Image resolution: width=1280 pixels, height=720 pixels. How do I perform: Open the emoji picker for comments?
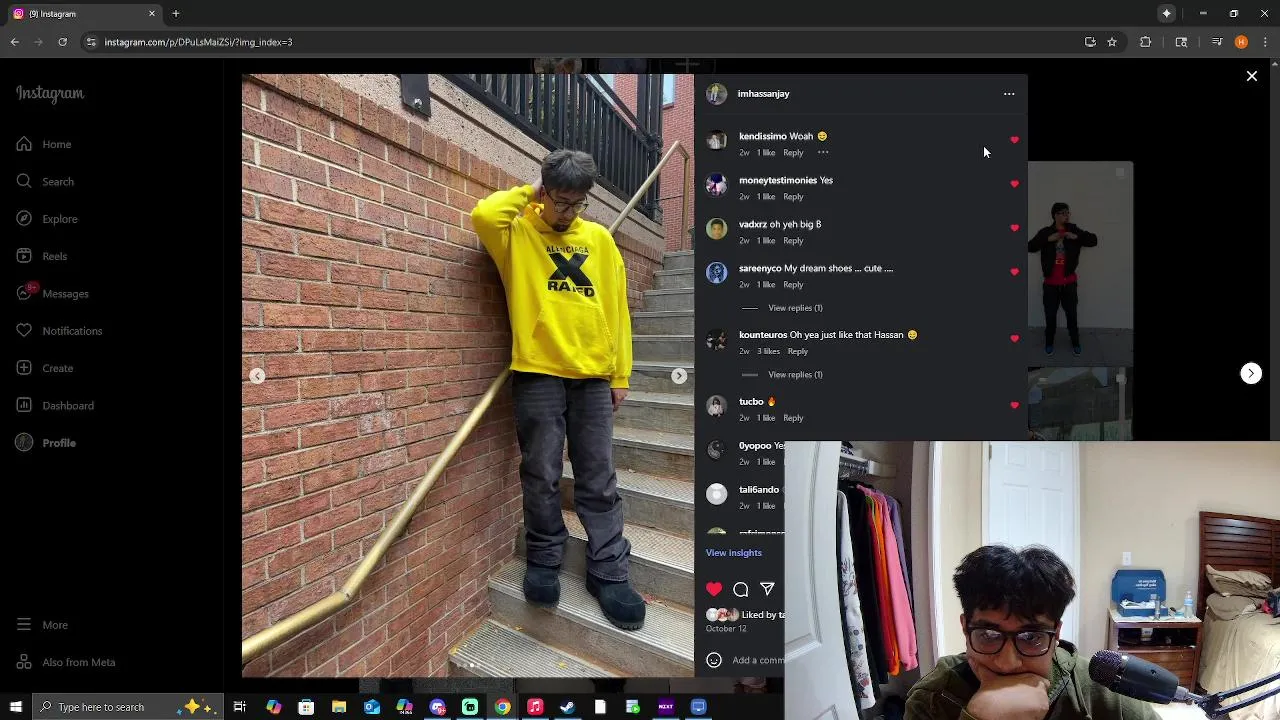(714, 660)
